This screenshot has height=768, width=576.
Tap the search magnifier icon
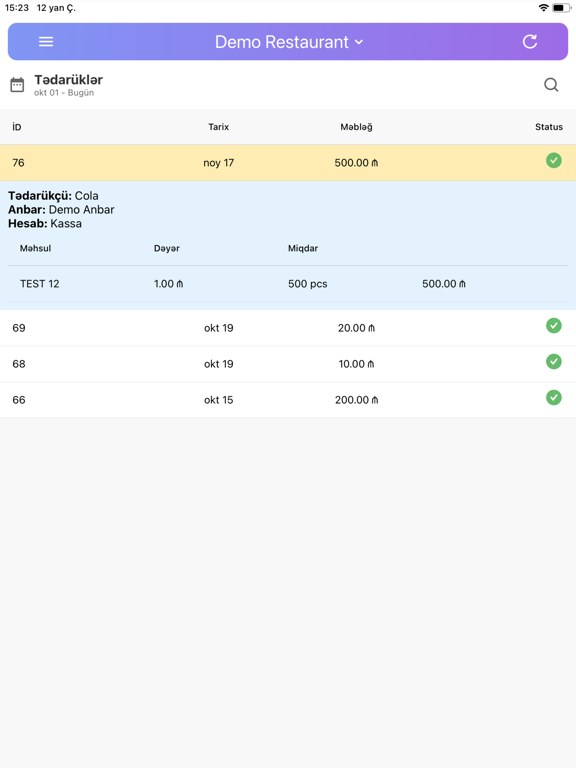point(551,85)
